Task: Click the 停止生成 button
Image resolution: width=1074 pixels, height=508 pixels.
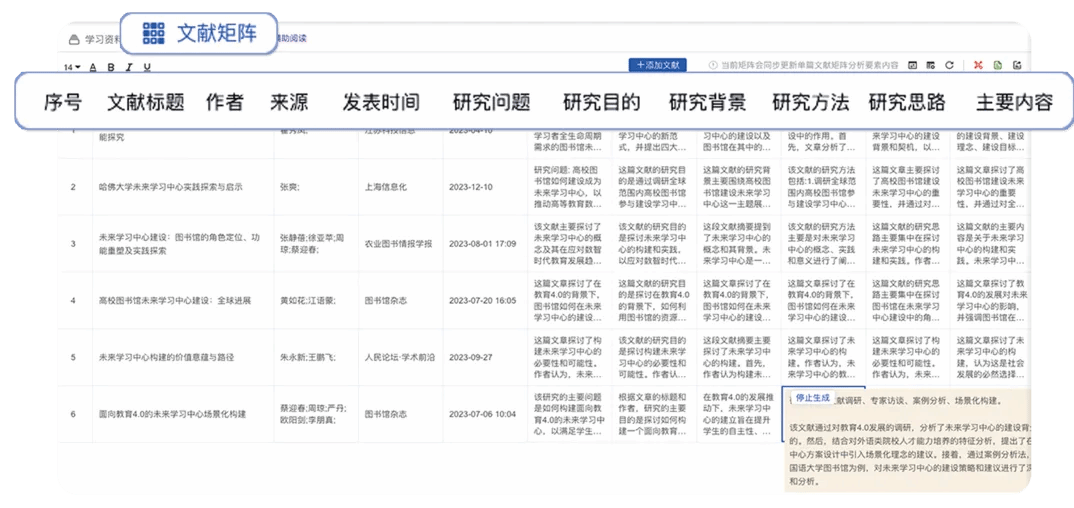Action: click(812, 397)
